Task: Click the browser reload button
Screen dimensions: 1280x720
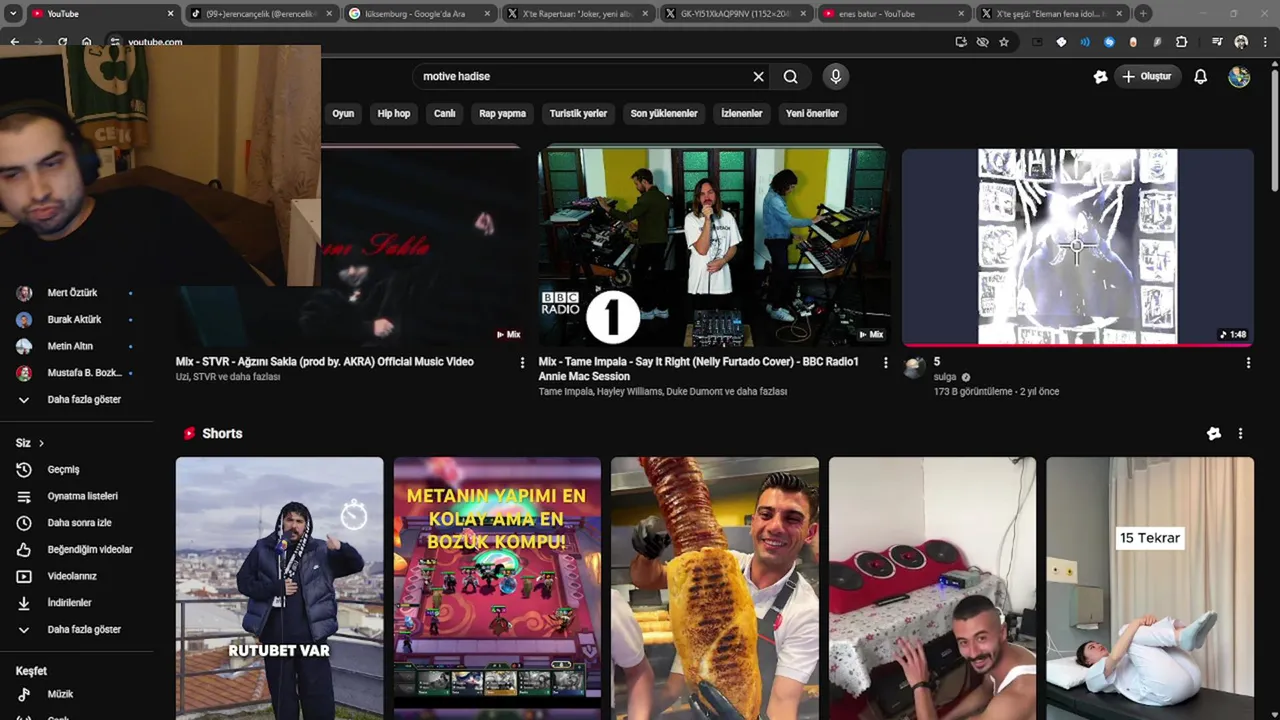Action: pos(62,42)
